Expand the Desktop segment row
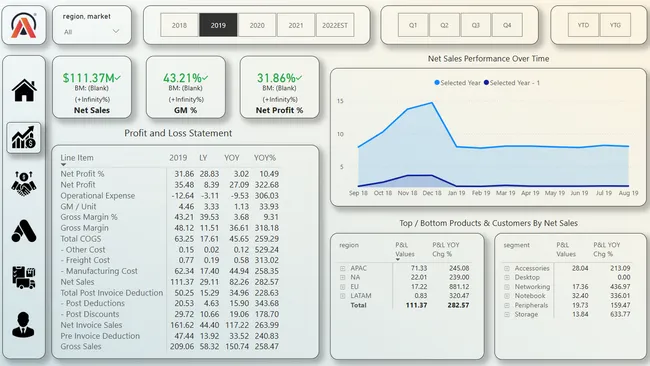The height and width of the screenshot is (366, 650). [x=507, y=278]
